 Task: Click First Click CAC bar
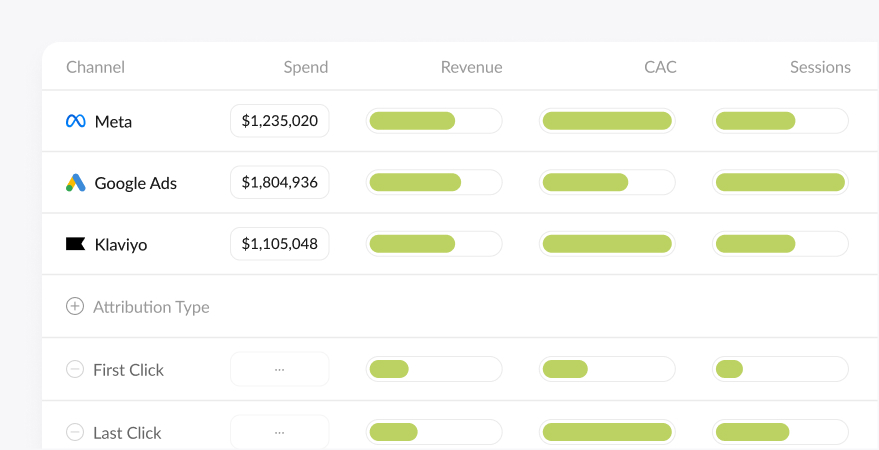pyautogui.click(x=607, y=369)
